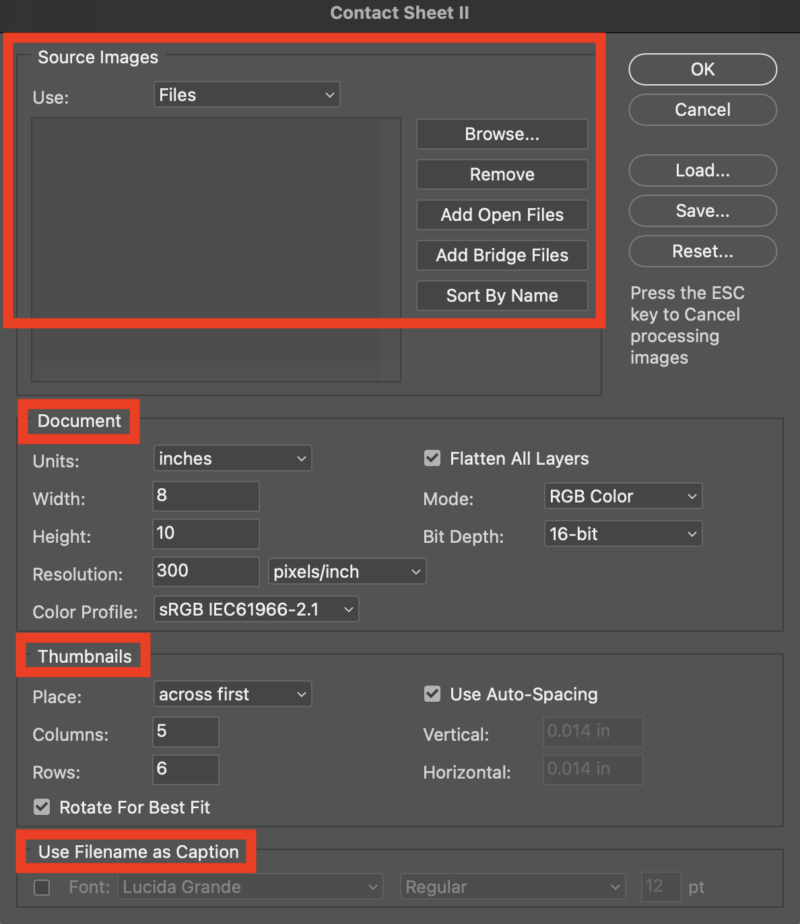Click the OK button

[702, 69]
